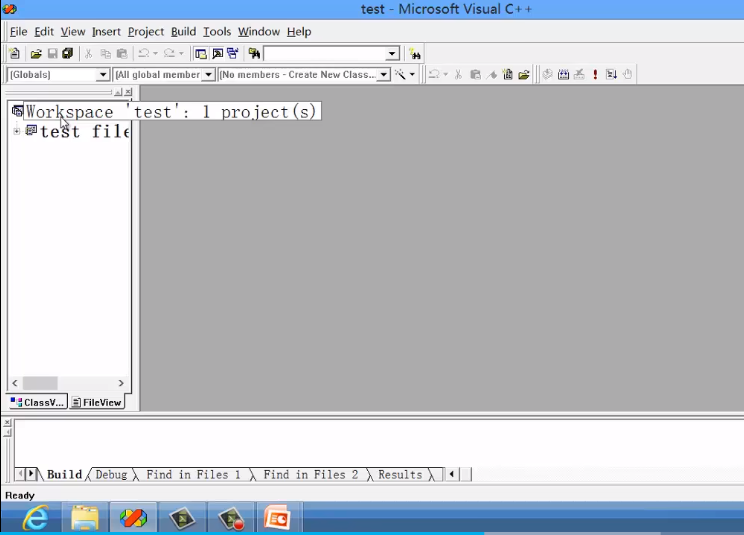Click the scissors icon on second-row toolbar
744x535 pixels.
click(x=458, y=74)
